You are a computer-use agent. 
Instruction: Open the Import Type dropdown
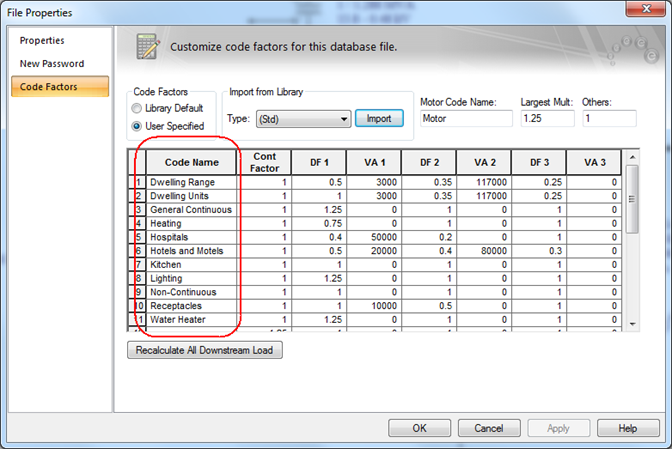click(303, 119)
